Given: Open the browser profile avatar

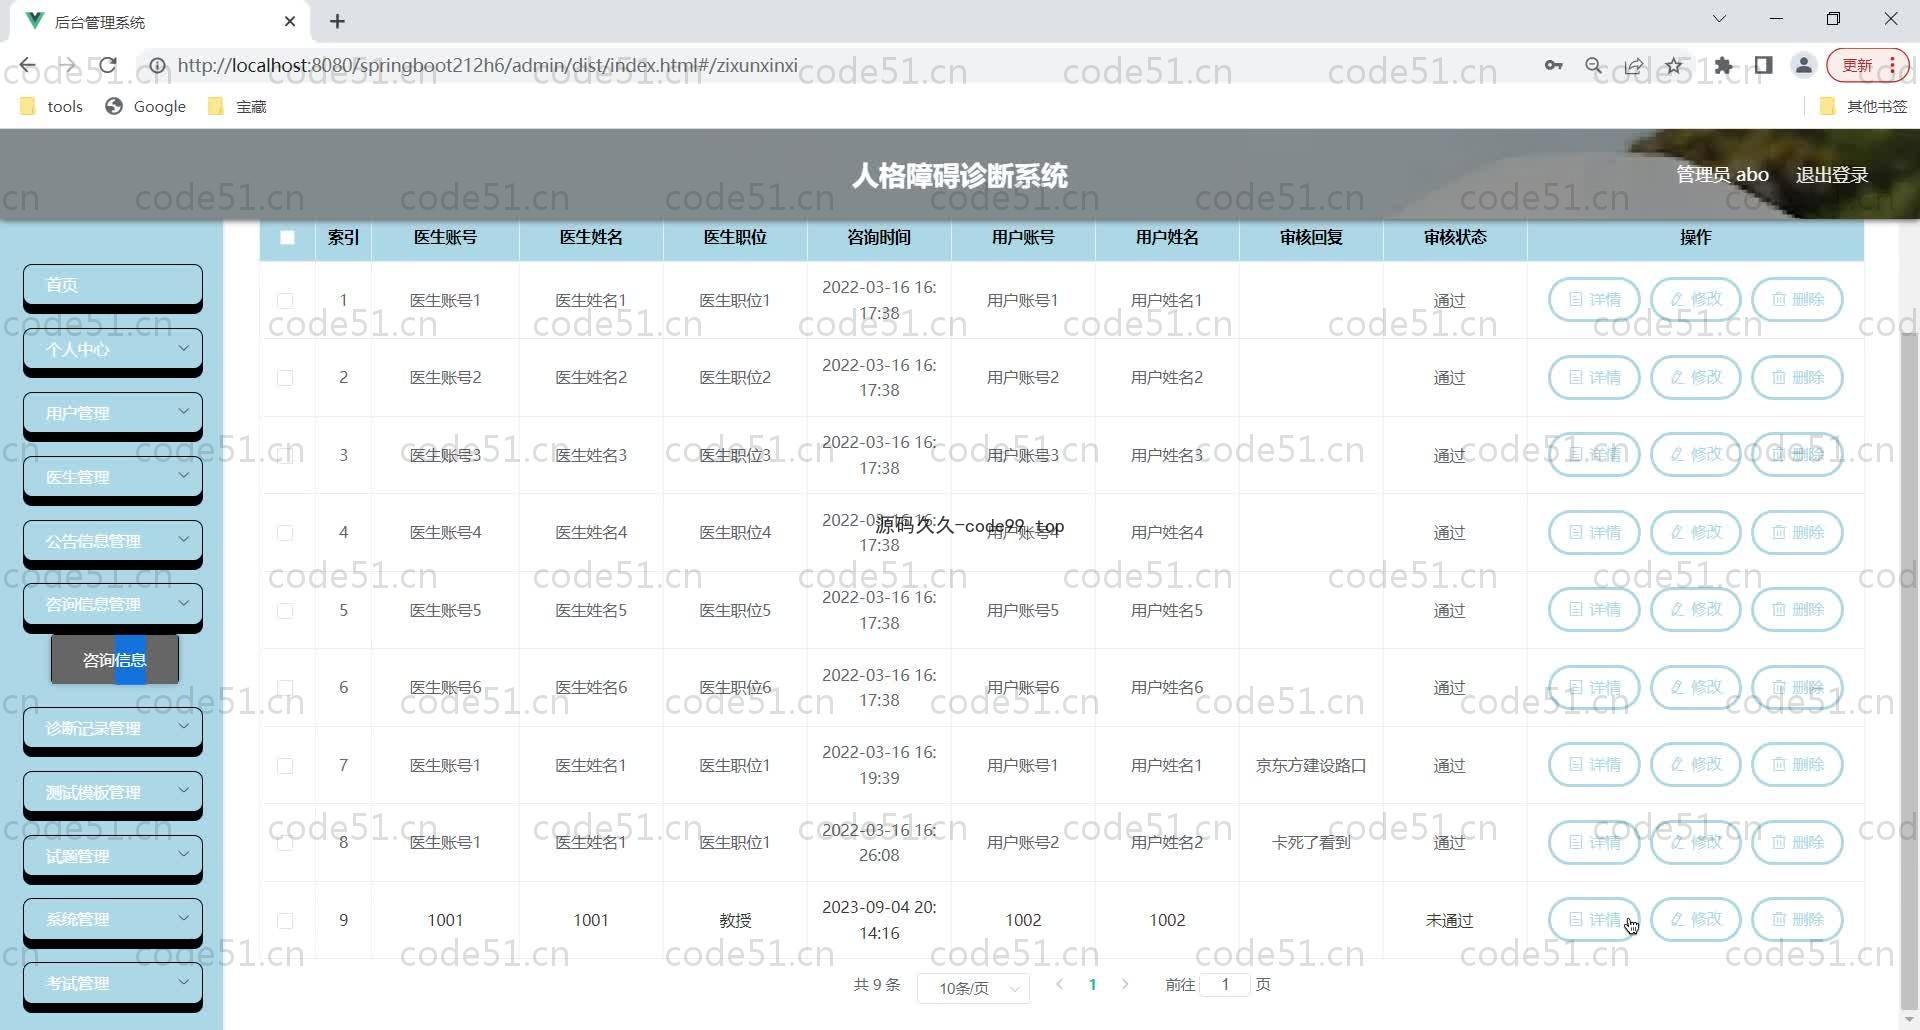Looking at the screenshot, I should [1804, 66].
